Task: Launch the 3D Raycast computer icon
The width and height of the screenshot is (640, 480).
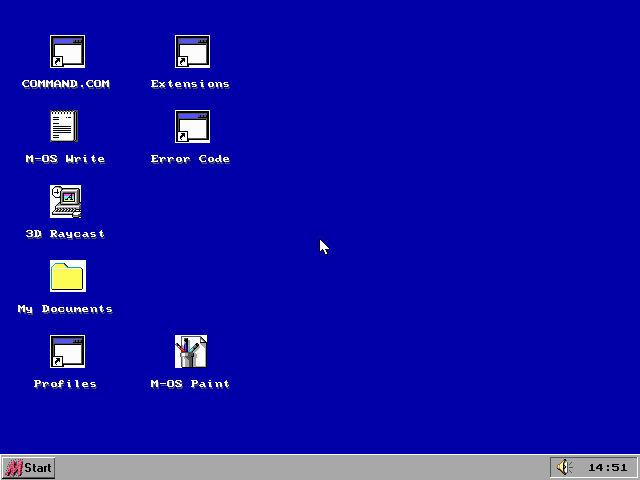Action: click(x=66, y=201)
